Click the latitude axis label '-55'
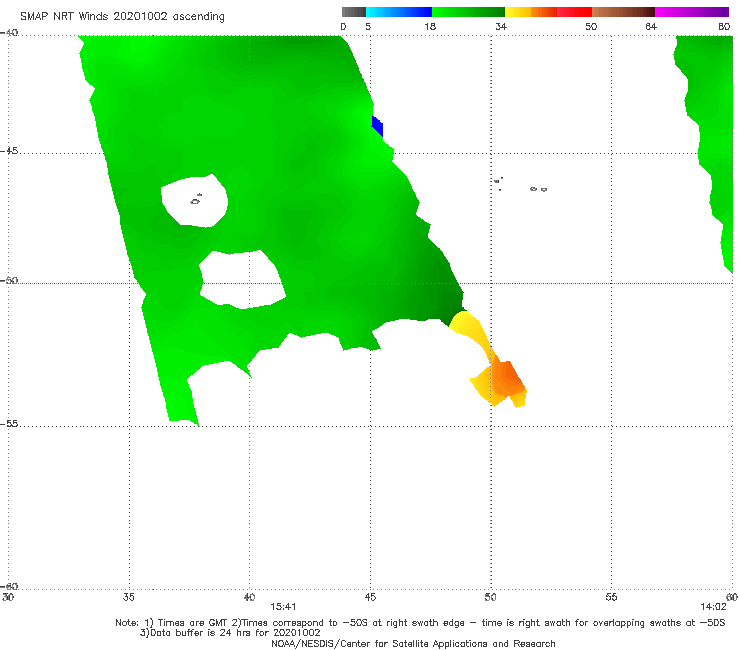The image size is (740, 650). (x=9, y=423)
